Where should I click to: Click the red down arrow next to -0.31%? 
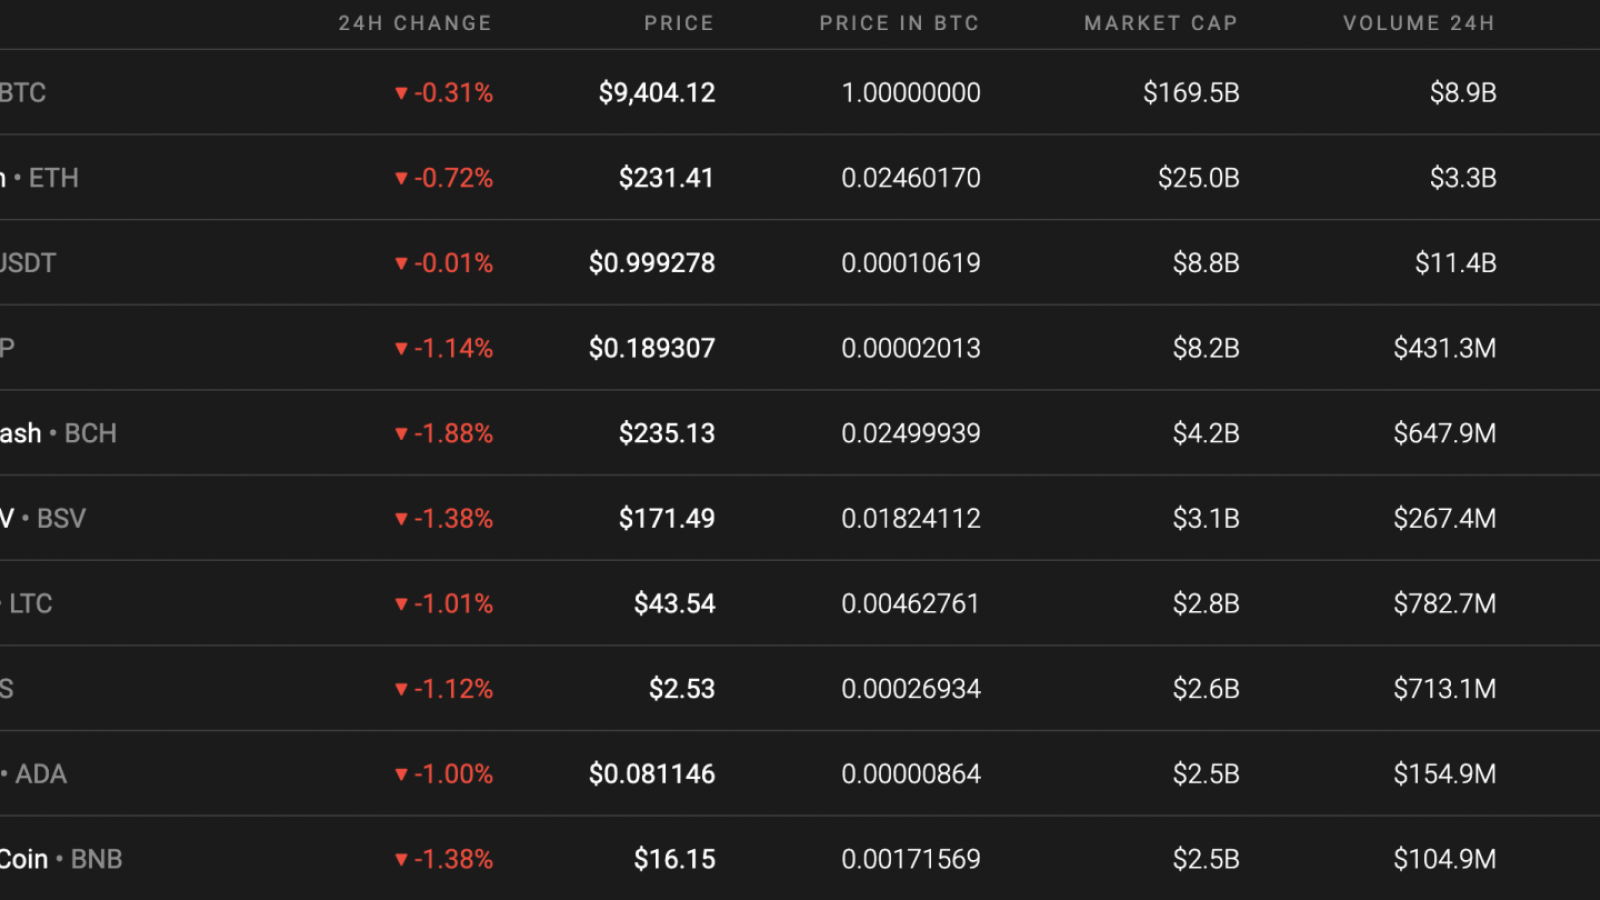point(401,94)
